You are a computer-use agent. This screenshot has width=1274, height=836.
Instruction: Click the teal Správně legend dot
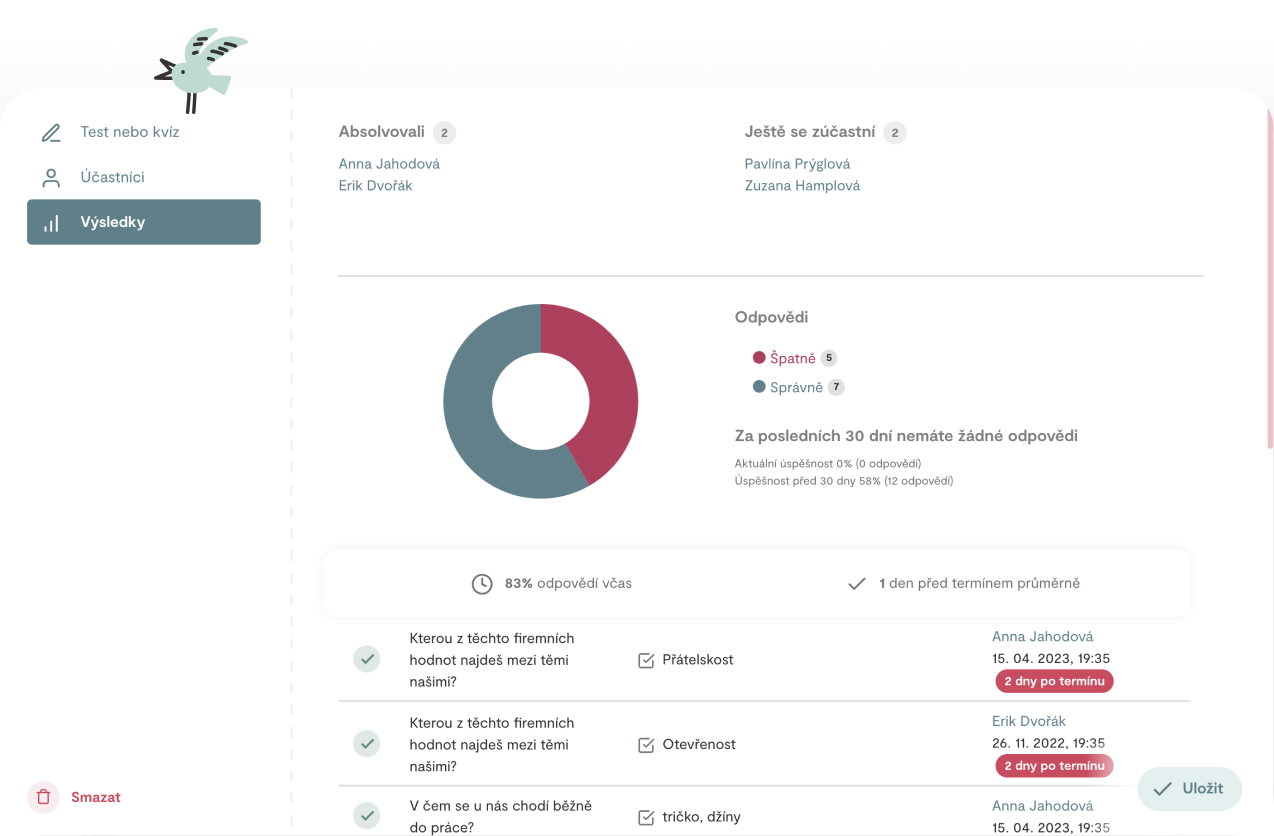coord(759,387)
